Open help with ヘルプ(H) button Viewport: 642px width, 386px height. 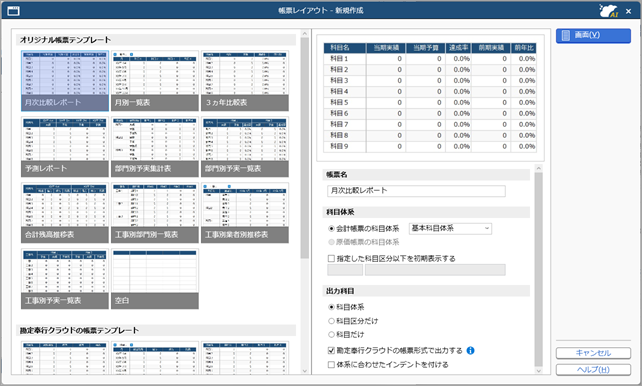click(593, 370)
